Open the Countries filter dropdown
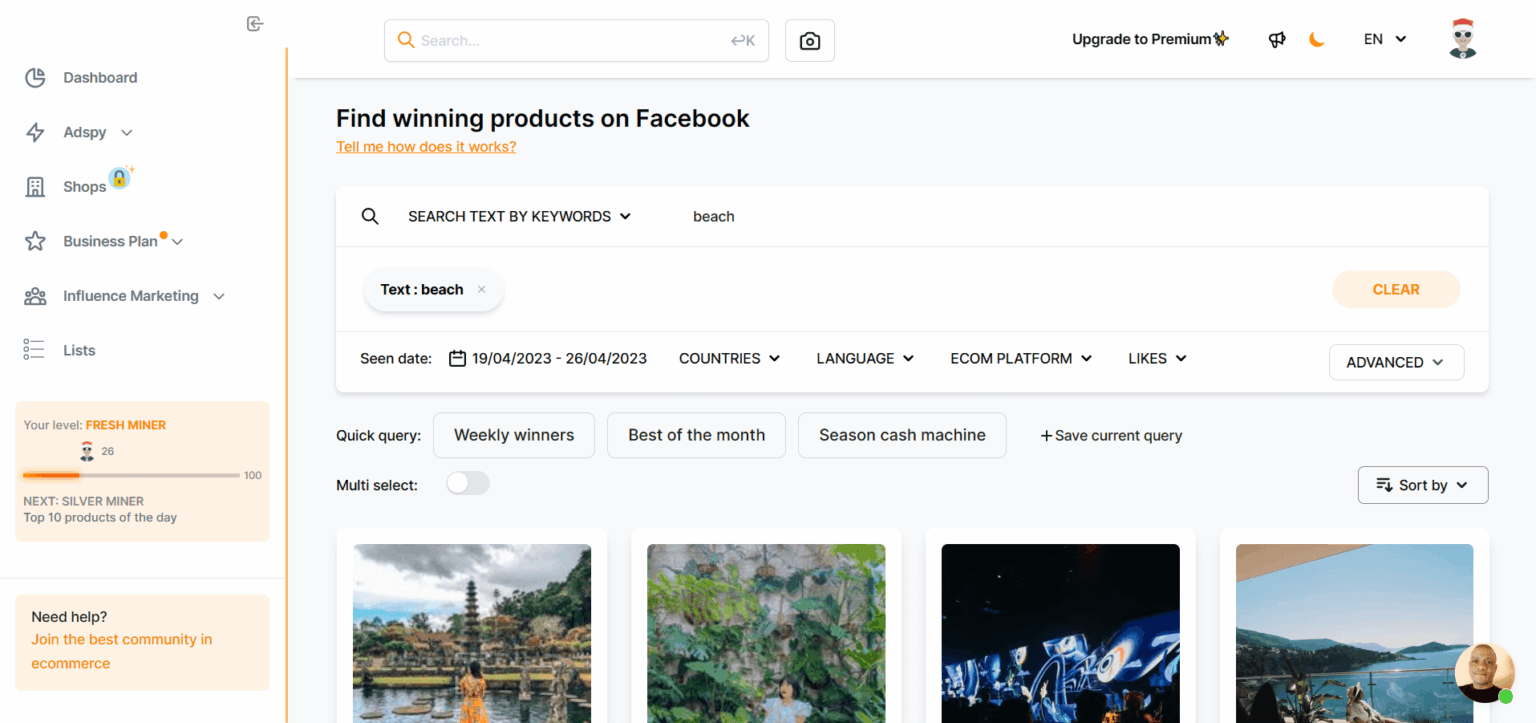Viewport: 1536px width, 723px height. [730, 358]
